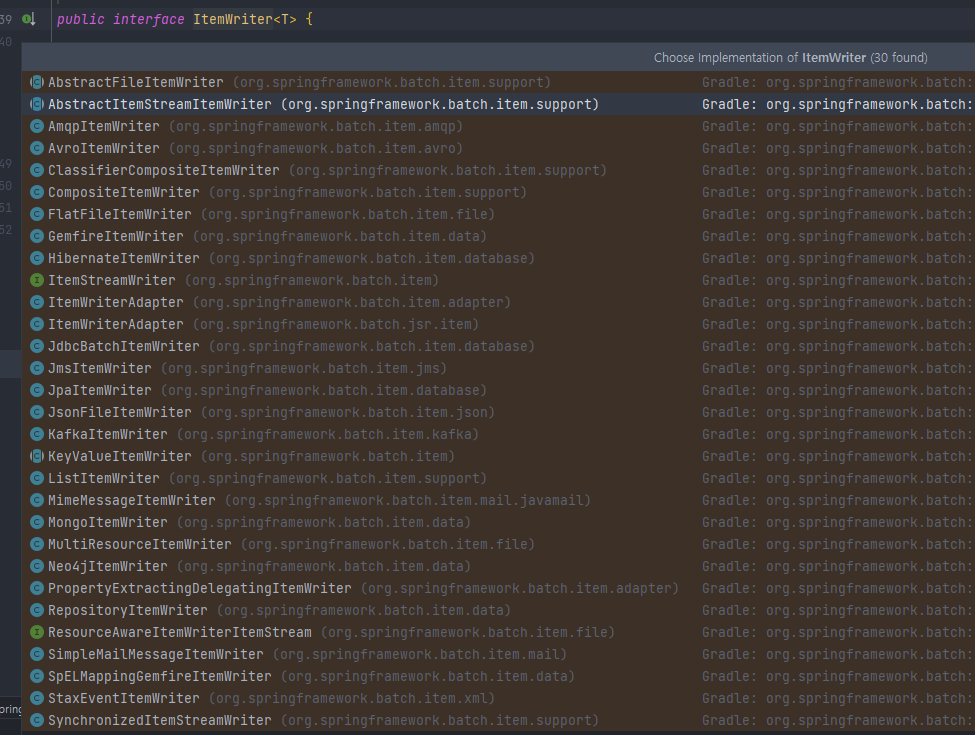975x735 pixels.
Task: Click the implementations gutter icon beside ItemWriter
Action: point(29,19)
